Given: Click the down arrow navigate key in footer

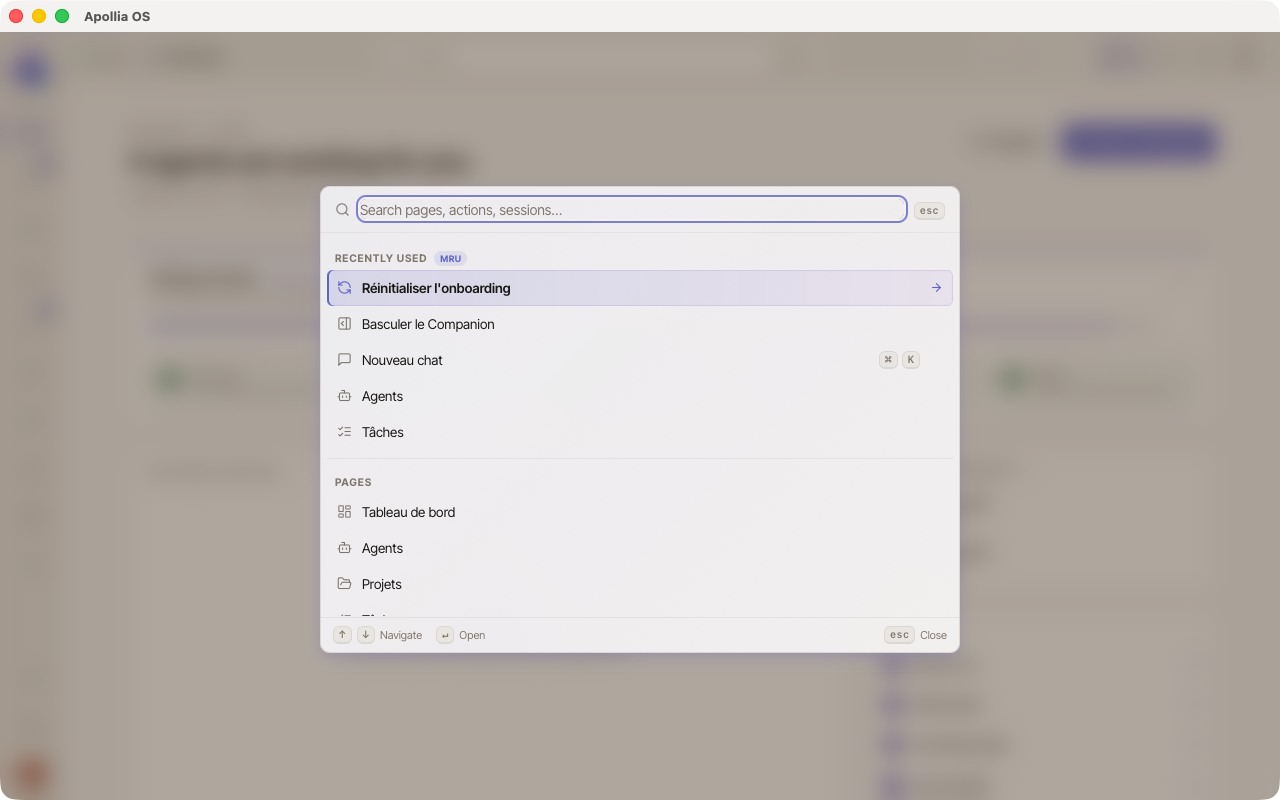Looking at the screenshot, I should tap(366, 635).
